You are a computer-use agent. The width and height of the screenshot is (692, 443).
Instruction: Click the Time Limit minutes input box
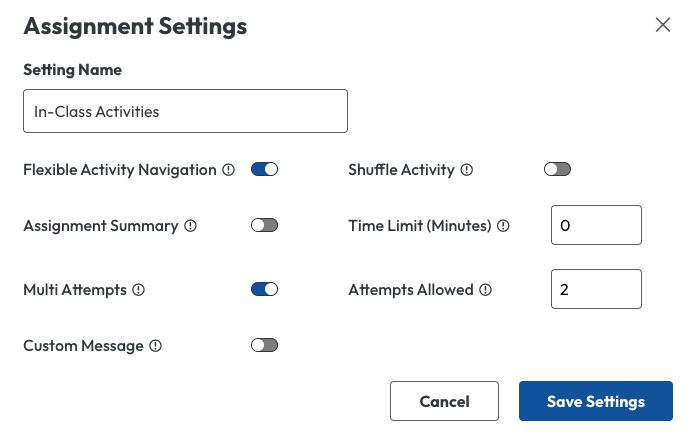click(595, 226)
